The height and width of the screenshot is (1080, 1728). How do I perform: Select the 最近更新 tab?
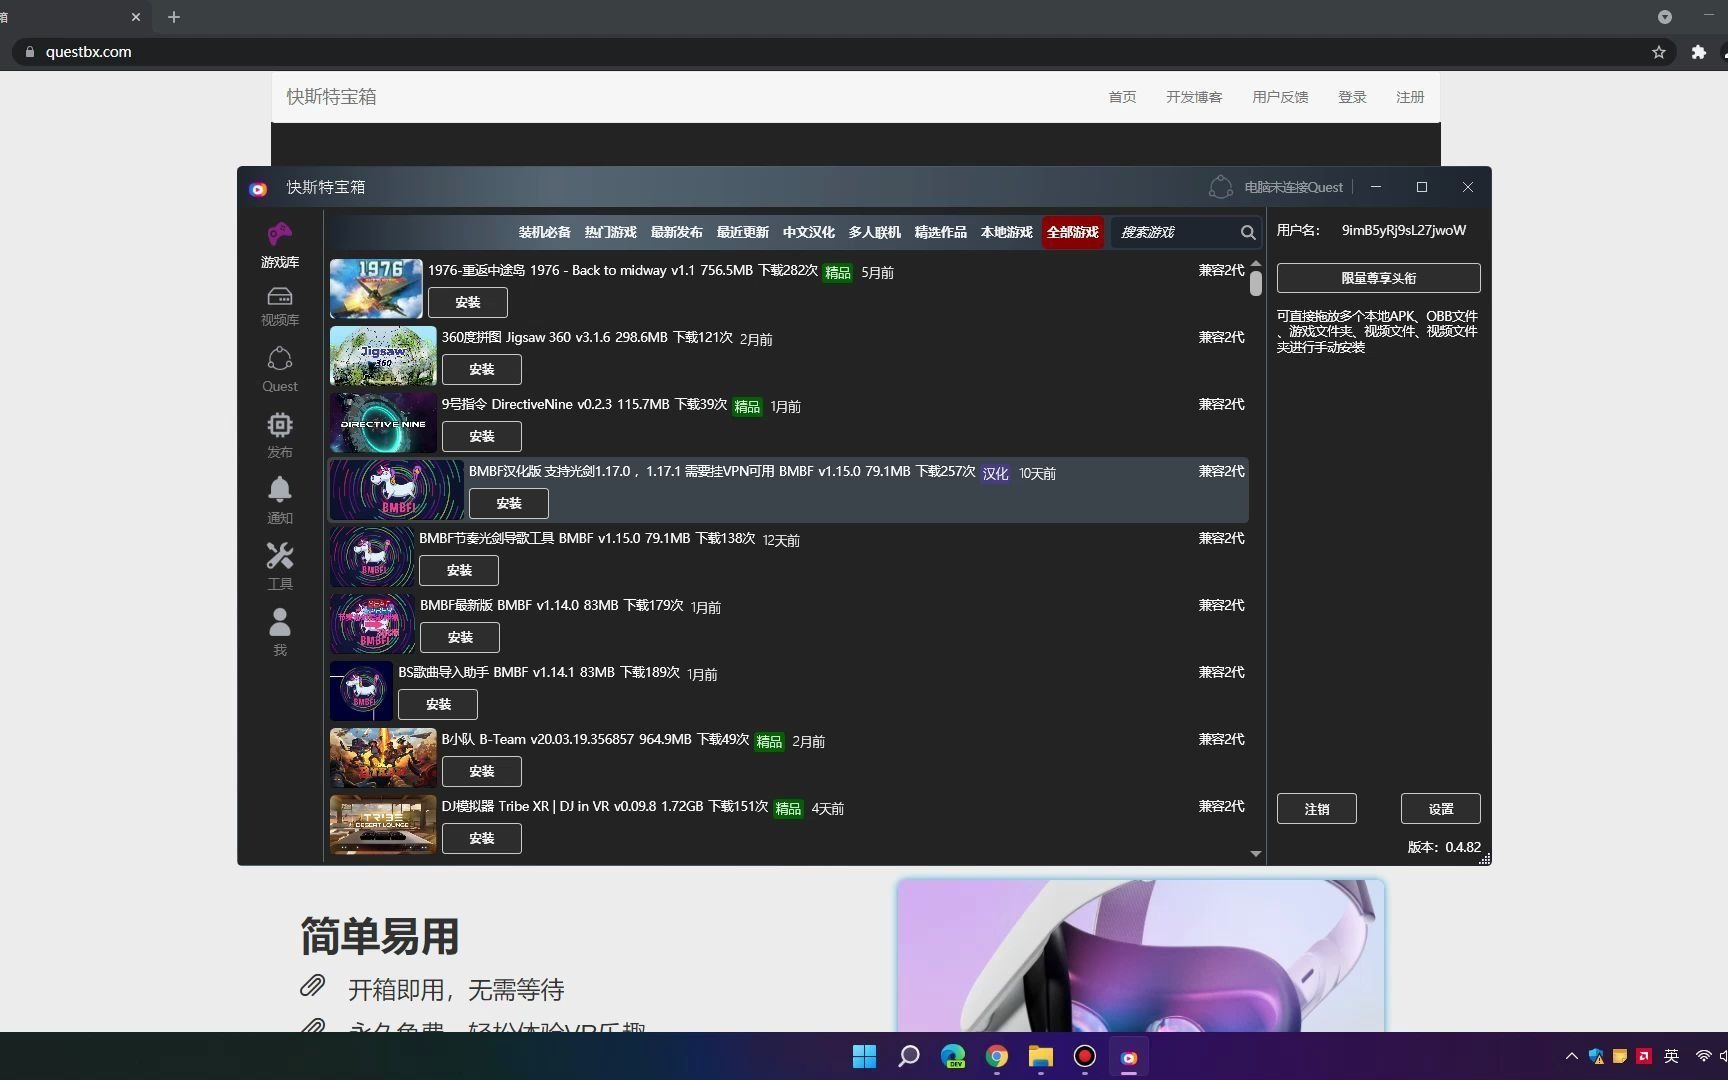coord(742,232)
